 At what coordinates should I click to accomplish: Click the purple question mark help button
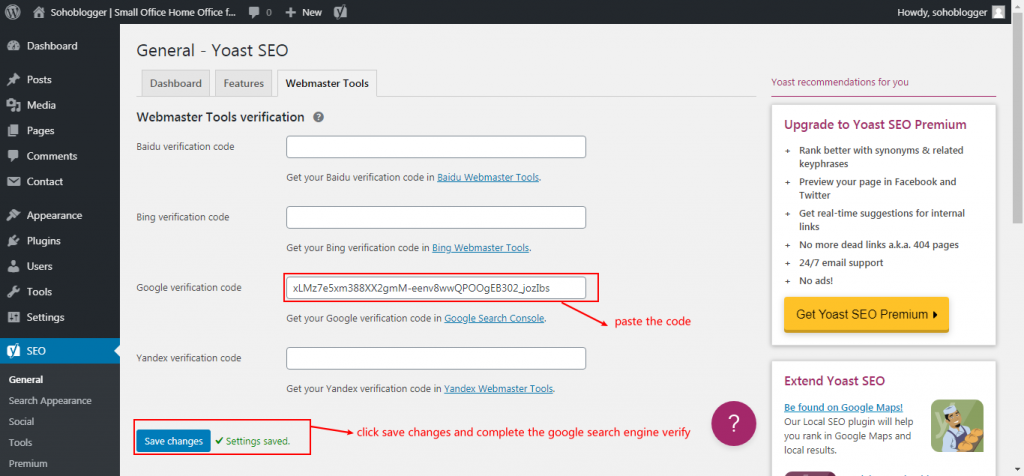tap(733, 422)
